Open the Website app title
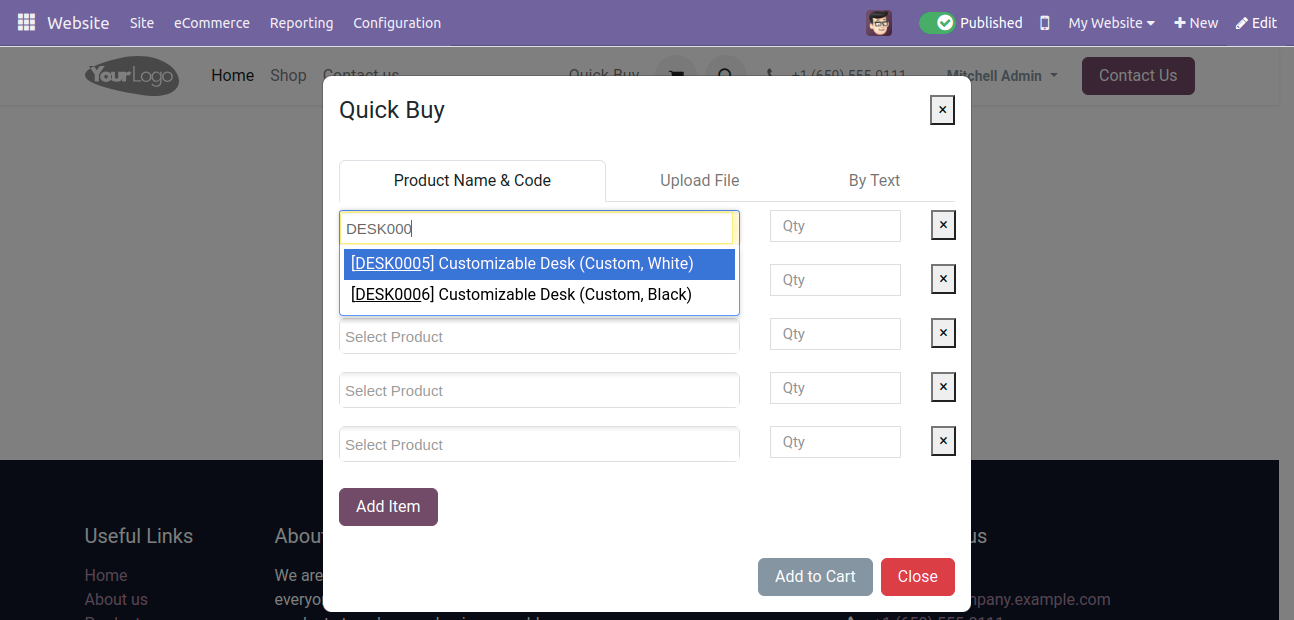This screenshot has width=1294, height=620. 78,23
